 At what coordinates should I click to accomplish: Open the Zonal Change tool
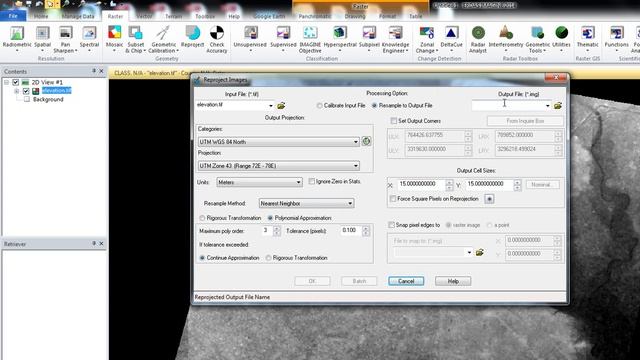click(x=427, y=39)
